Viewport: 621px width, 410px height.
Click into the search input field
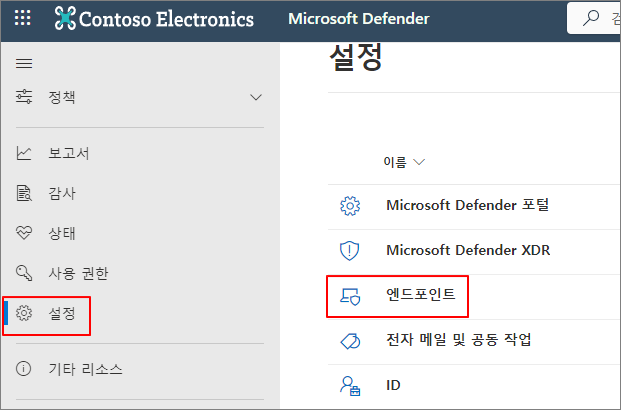[x=594, y=18]
